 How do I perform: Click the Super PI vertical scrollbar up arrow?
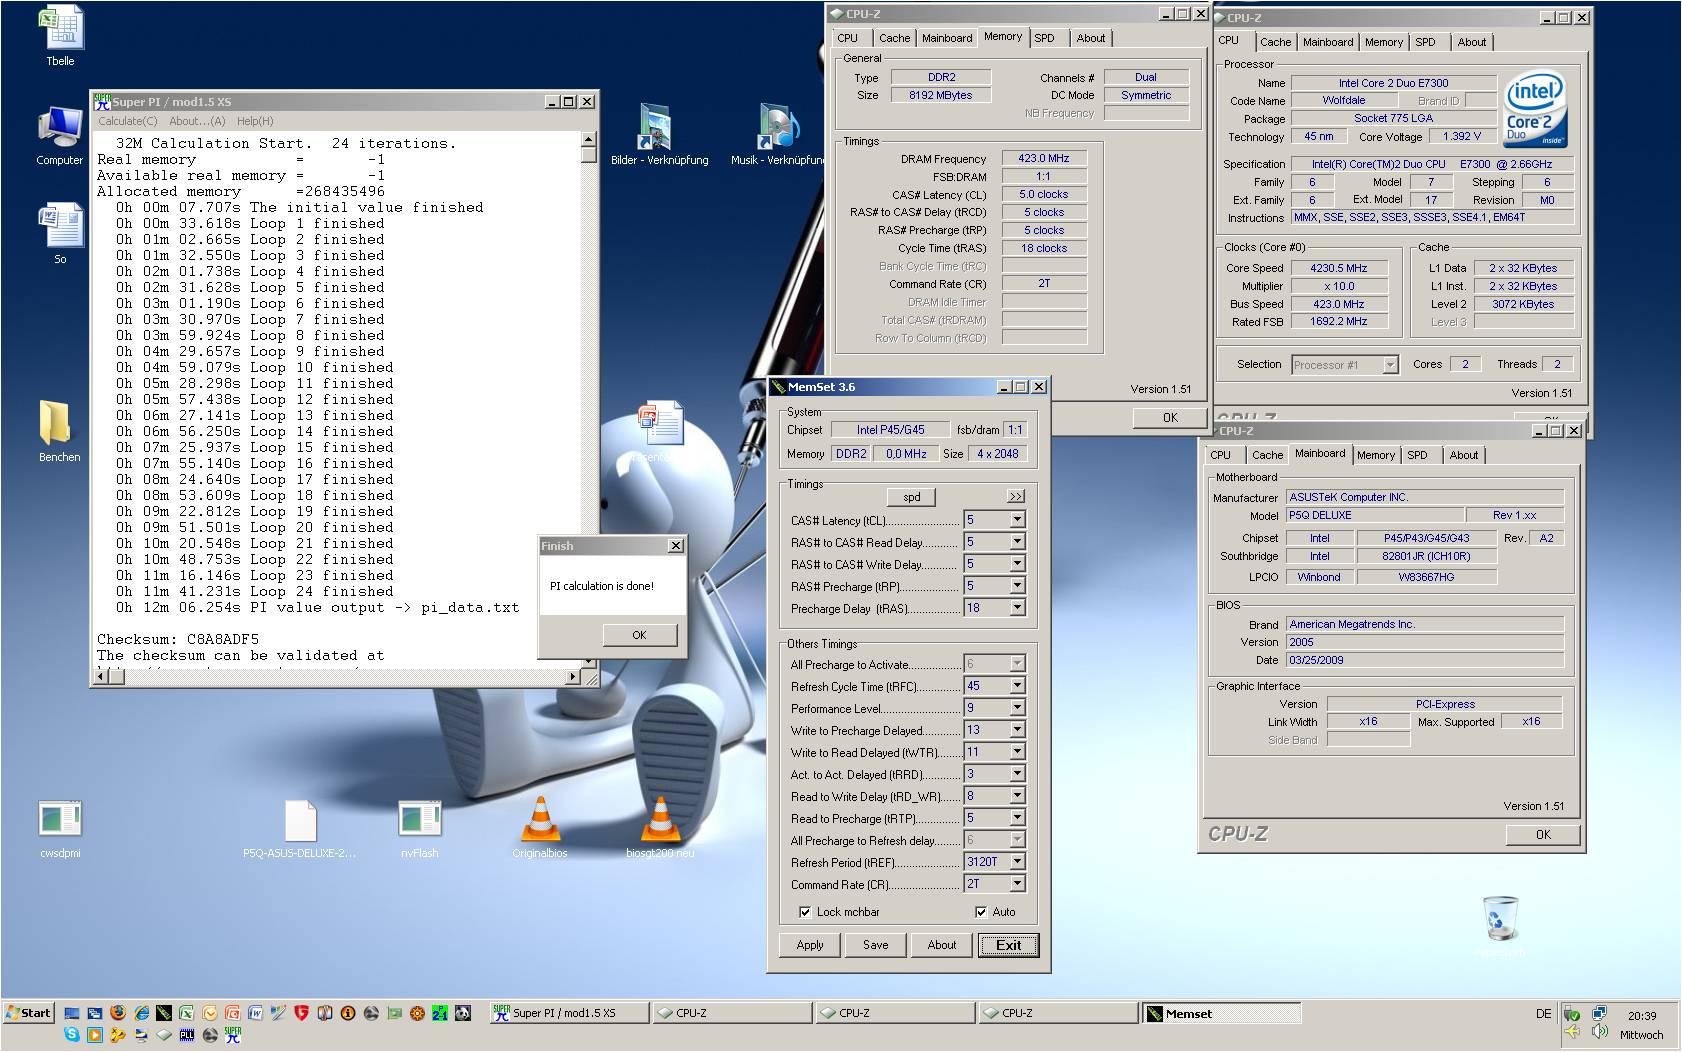click(x=588, y=140)
